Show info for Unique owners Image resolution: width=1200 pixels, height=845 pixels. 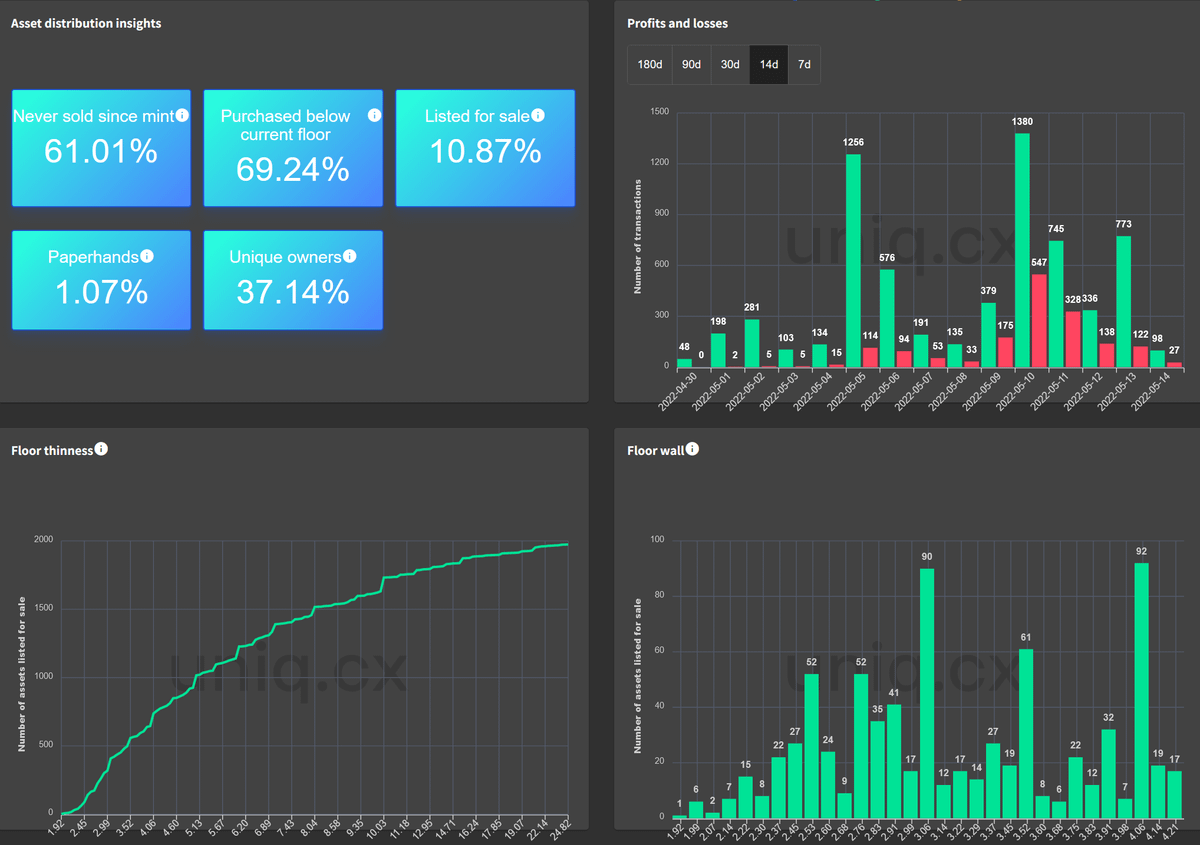pyautogui.click(x=349, y=257)
